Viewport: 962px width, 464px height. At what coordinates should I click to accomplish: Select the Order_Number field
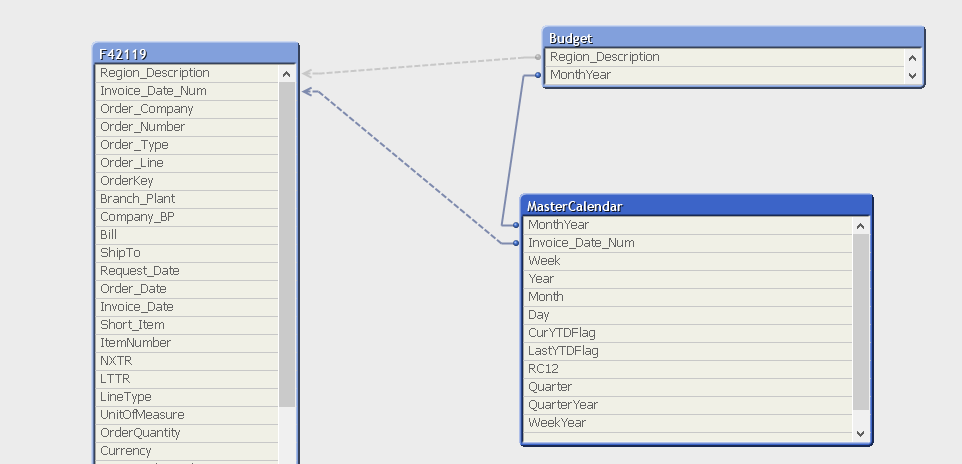(x=187, y=127)
